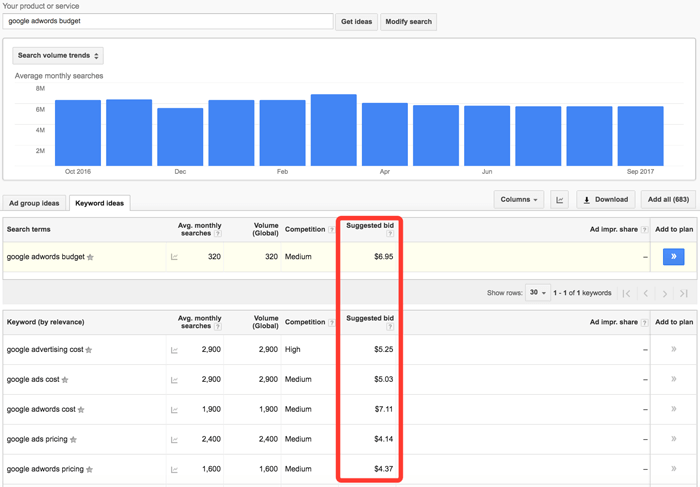Click the $6.95 suggested bid value

tap(383, 257)
